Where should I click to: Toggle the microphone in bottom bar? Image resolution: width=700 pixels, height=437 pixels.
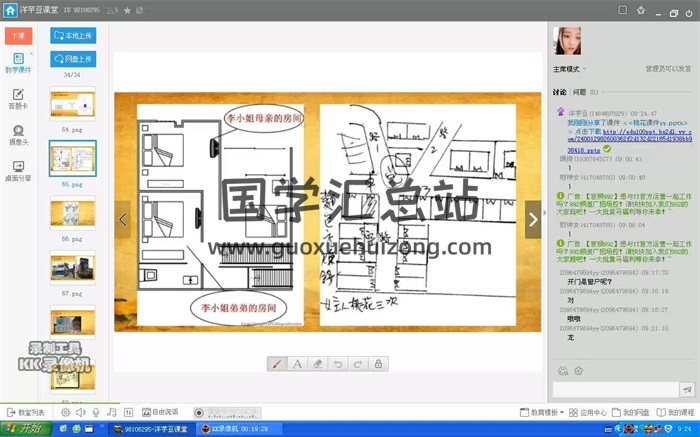[96, 412]
